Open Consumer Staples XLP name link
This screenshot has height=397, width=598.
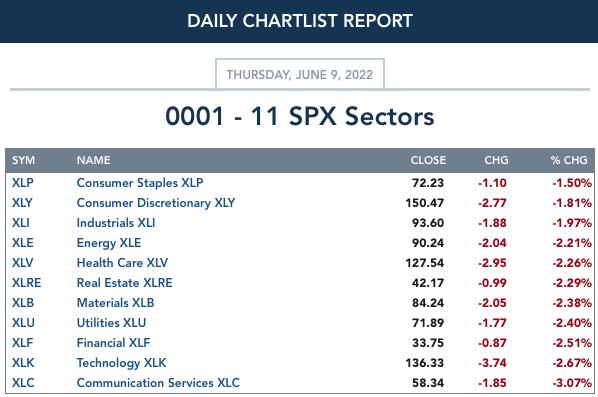point(140,183)
